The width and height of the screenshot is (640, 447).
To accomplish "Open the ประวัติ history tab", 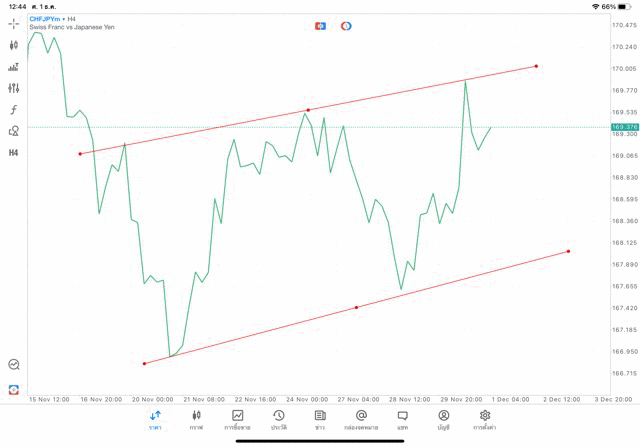I will (x=279, y=420).
